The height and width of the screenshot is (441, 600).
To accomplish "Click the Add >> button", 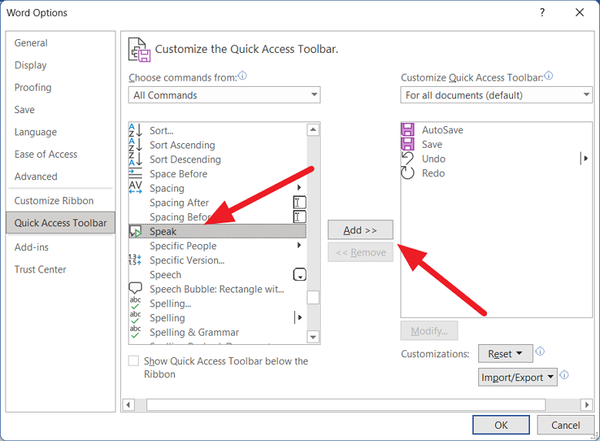I will pos(360,230).
